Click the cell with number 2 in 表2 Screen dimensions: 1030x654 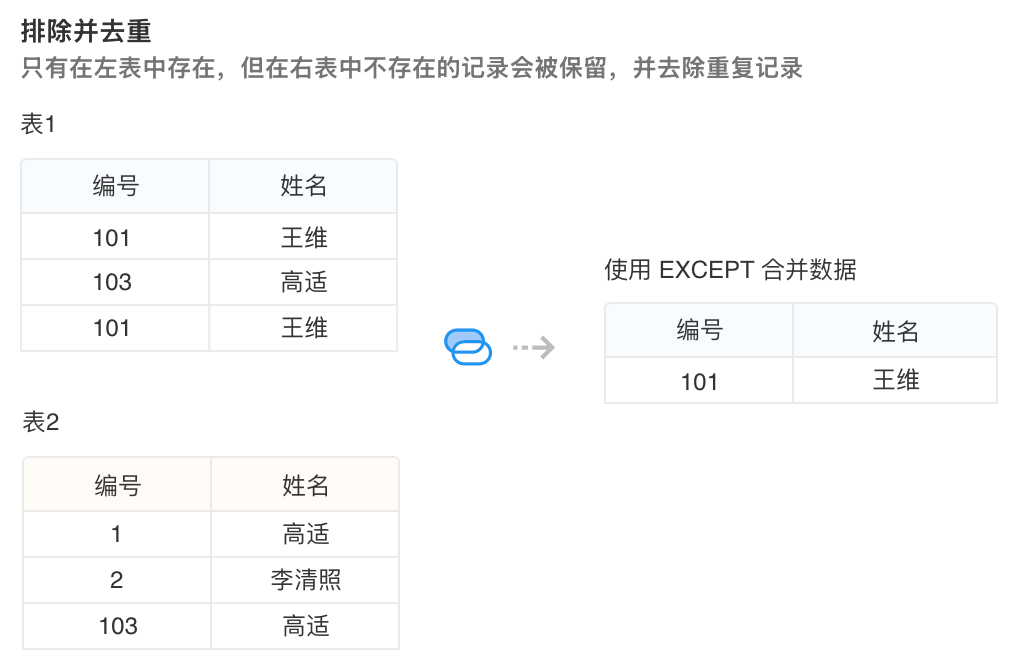tap(117, 581)
